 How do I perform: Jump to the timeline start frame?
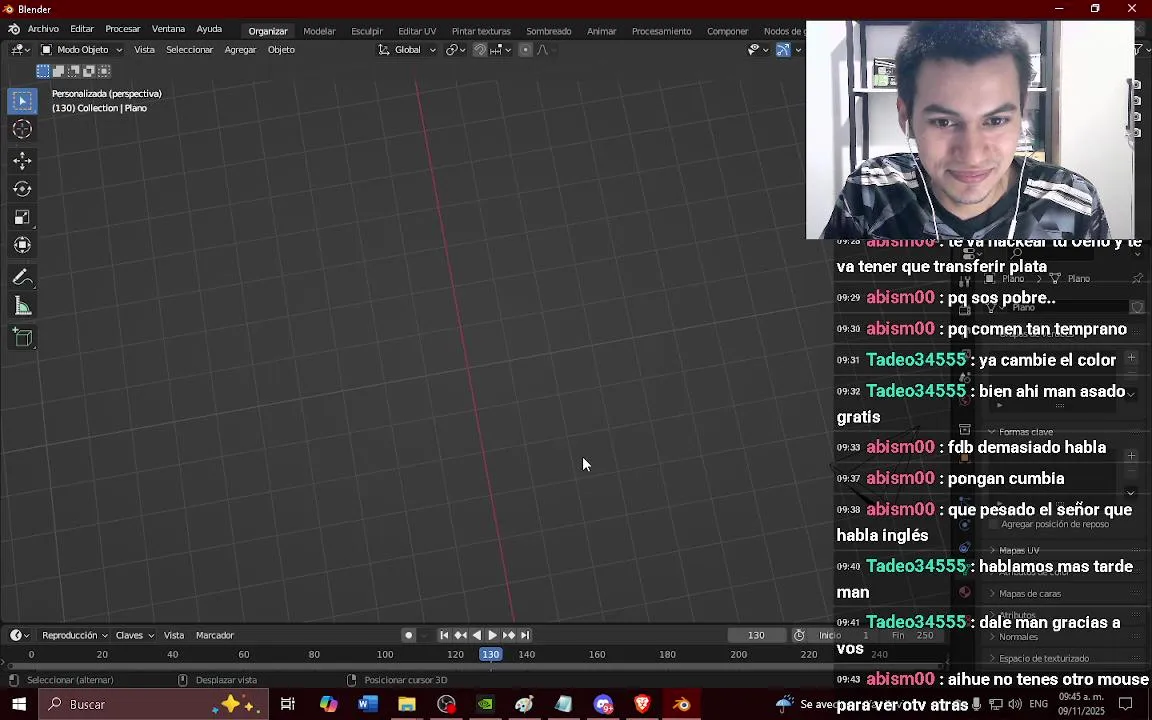444,636
